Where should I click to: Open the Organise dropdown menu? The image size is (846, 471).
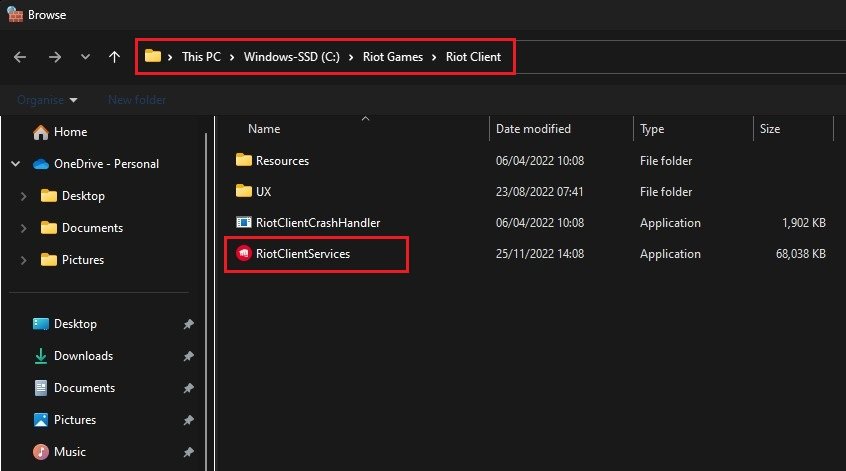[x=46, y=100]
